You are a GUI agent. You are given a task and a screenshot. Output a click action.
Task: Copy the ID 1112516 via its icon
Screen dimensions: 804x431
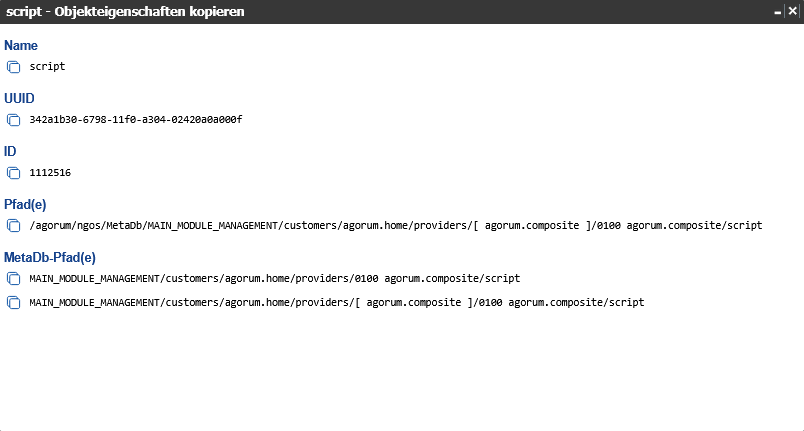point(13,173)
